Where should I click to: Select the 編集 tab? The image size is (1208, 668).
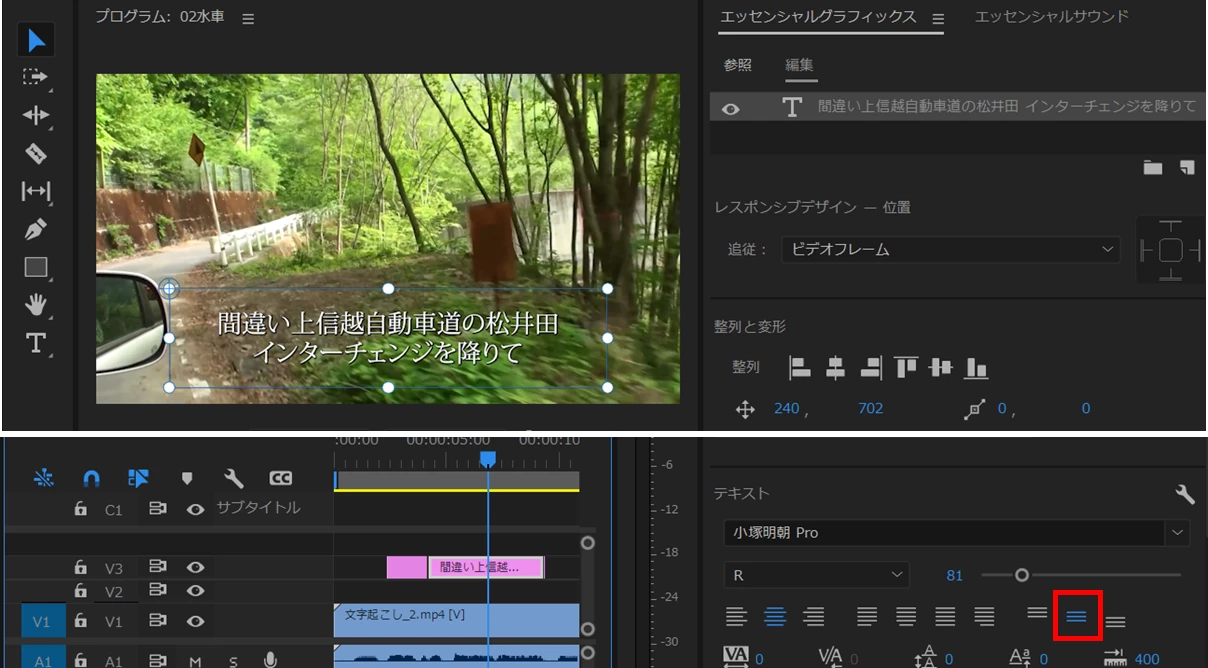[x=800, y=64]
